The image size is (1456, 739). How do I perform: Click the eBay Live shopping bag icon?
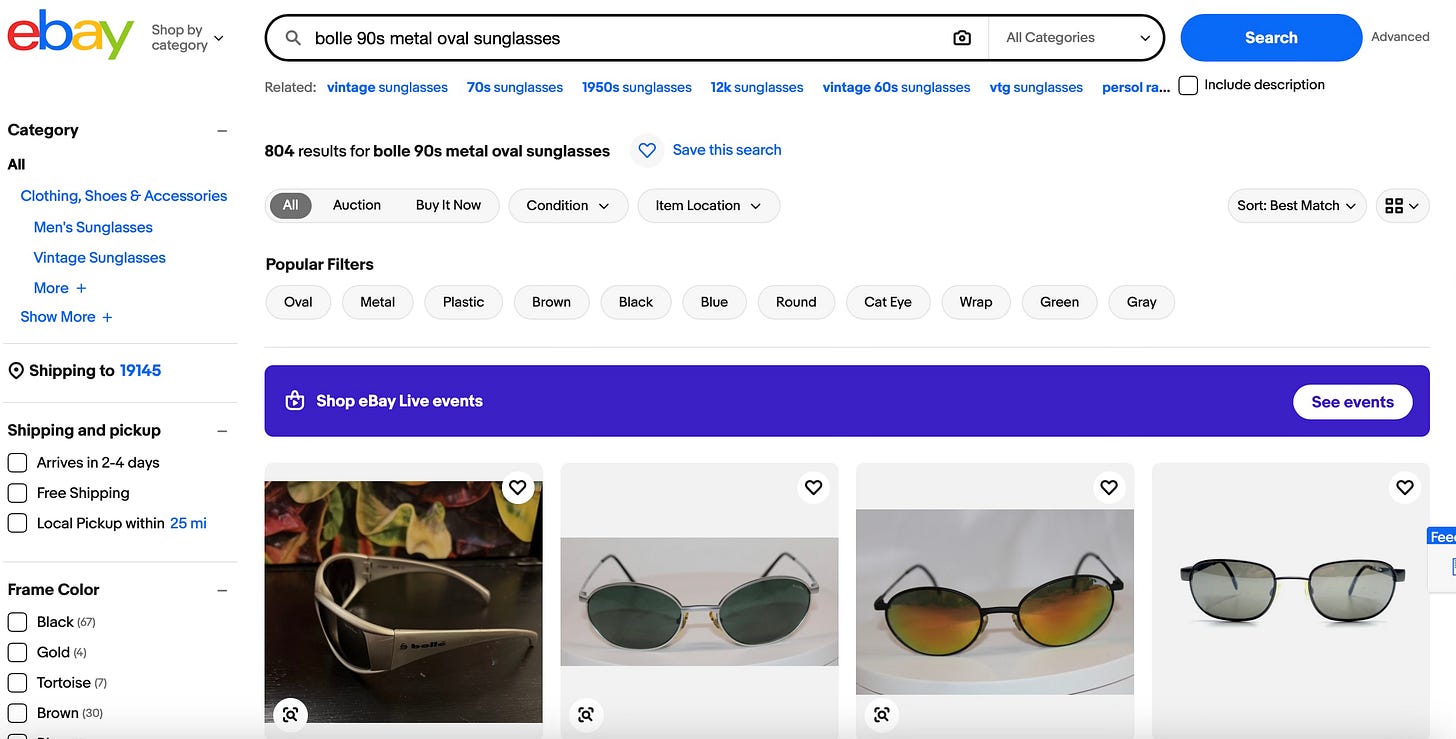[294, 401]
